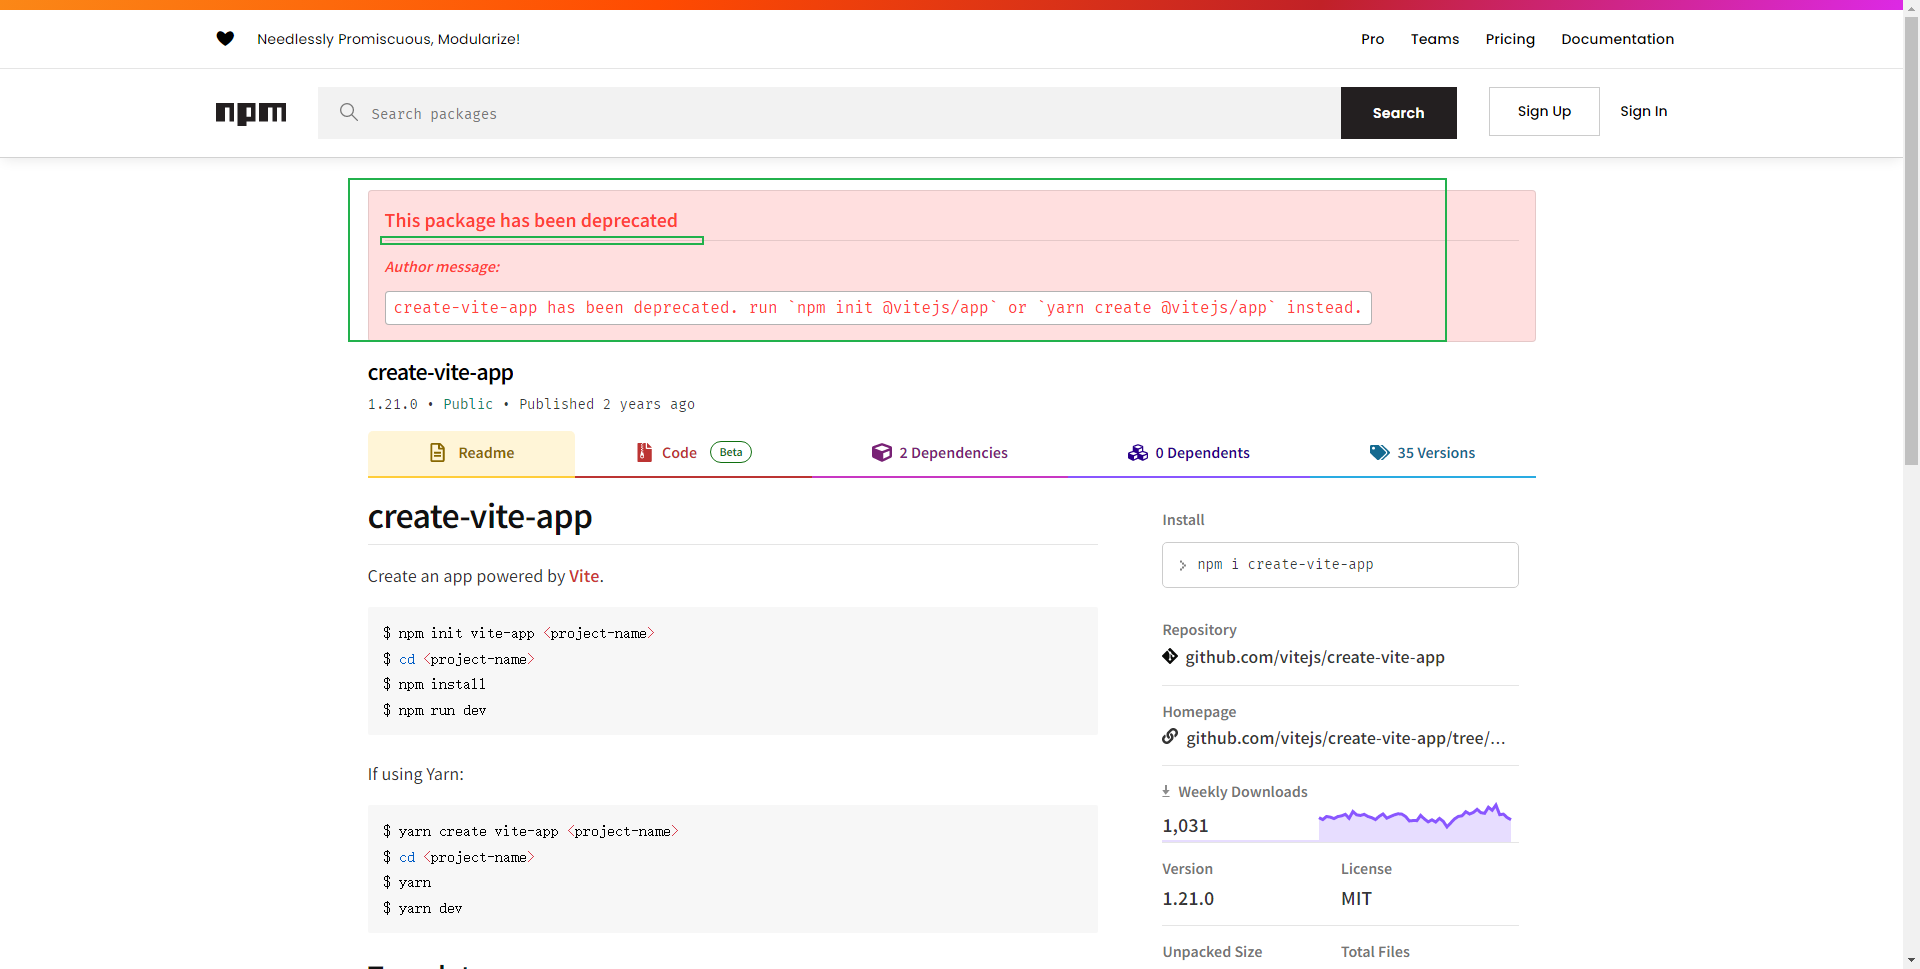
Task: Click 'This package has been deprecated' heading
Action: (x=531, y=221)
